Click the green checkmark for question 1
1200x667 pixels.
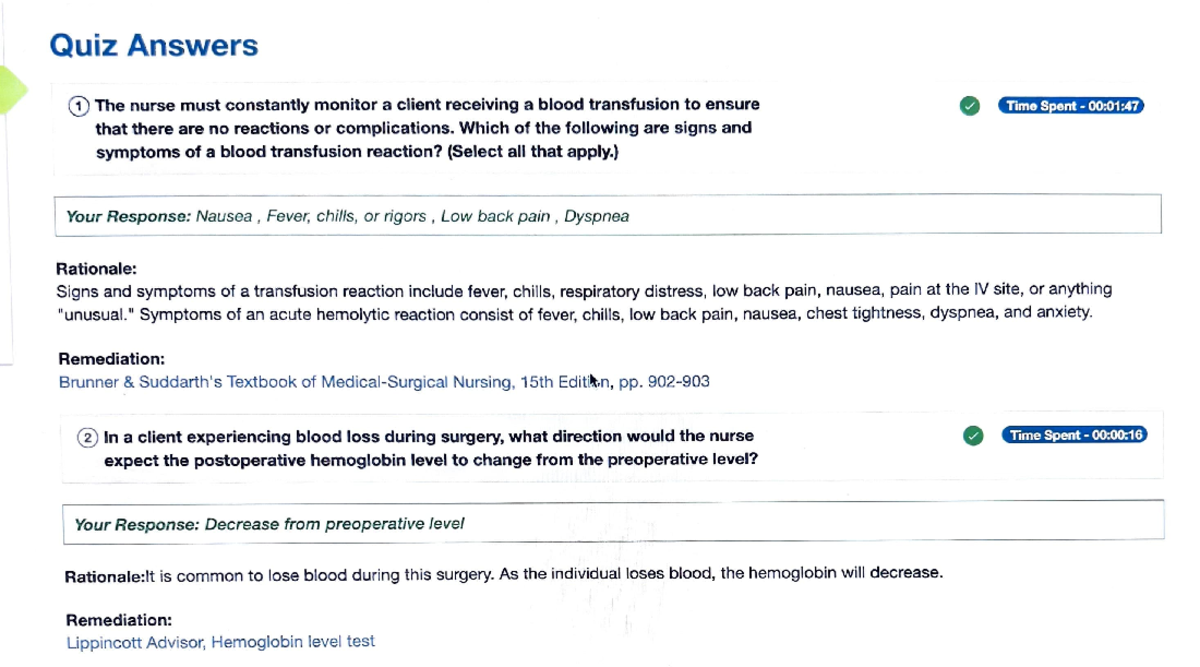point(968,106)
